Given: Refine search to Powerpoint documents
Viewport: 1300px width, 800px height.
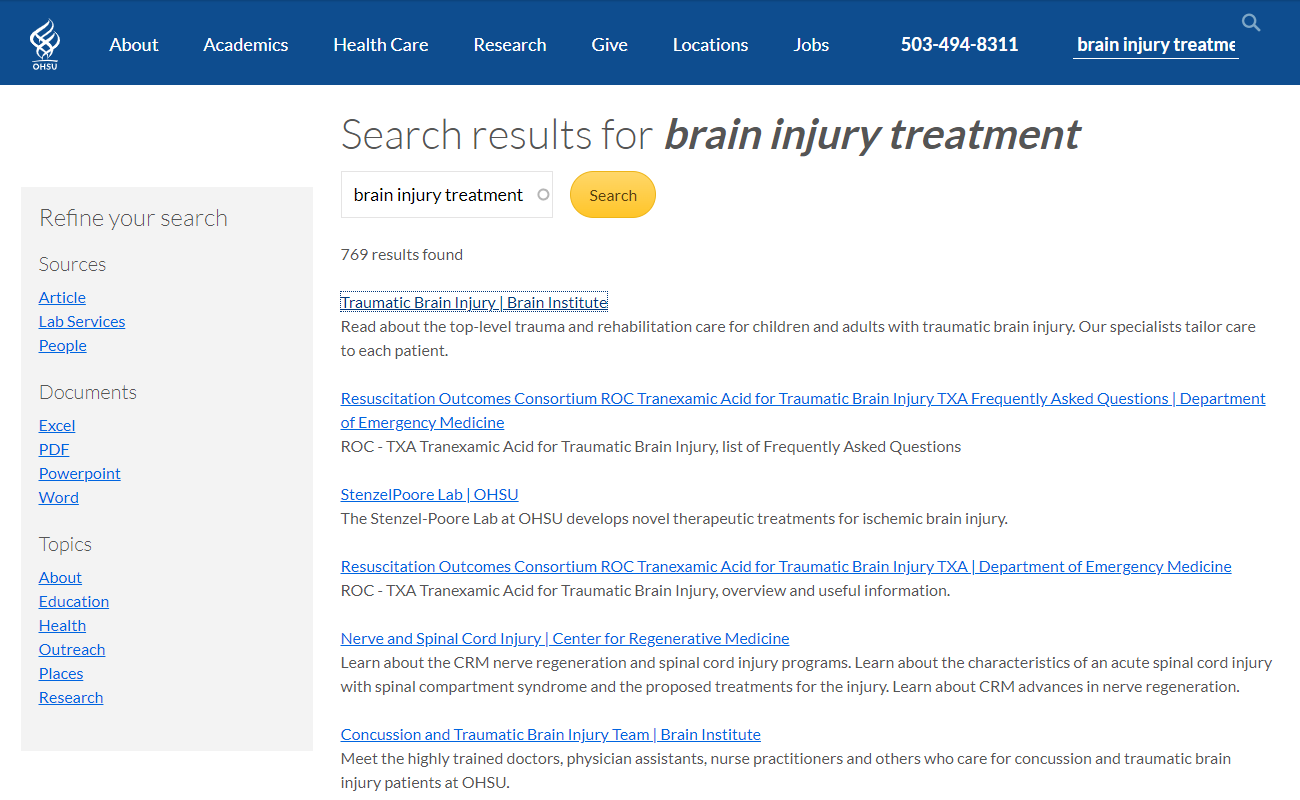Looking at the screenshot, I should tap(80, 473).
